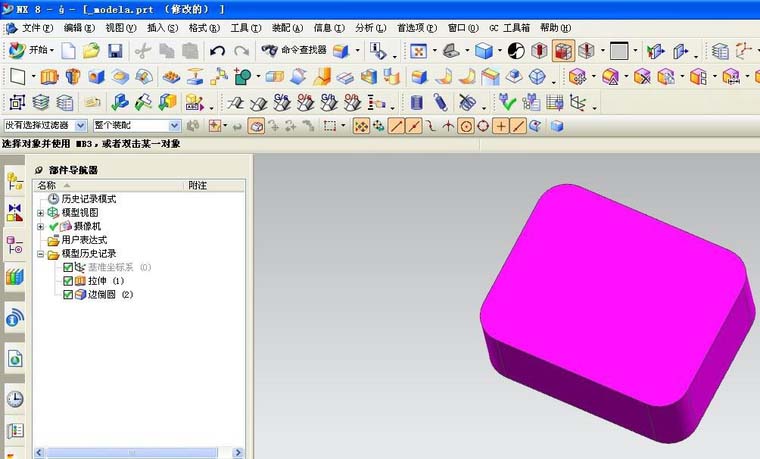Toggle the 基准坐标系 (0) checkbox

point(68,267)
